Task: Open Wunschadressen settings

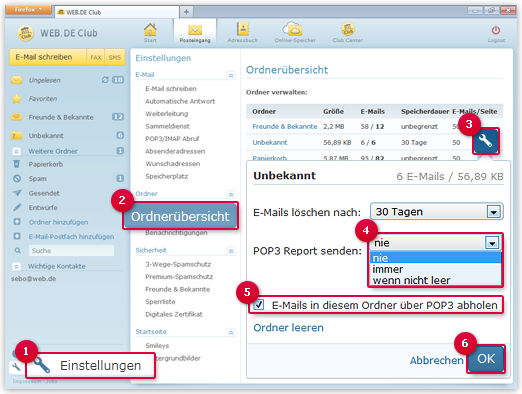Action: coord(173,163)
